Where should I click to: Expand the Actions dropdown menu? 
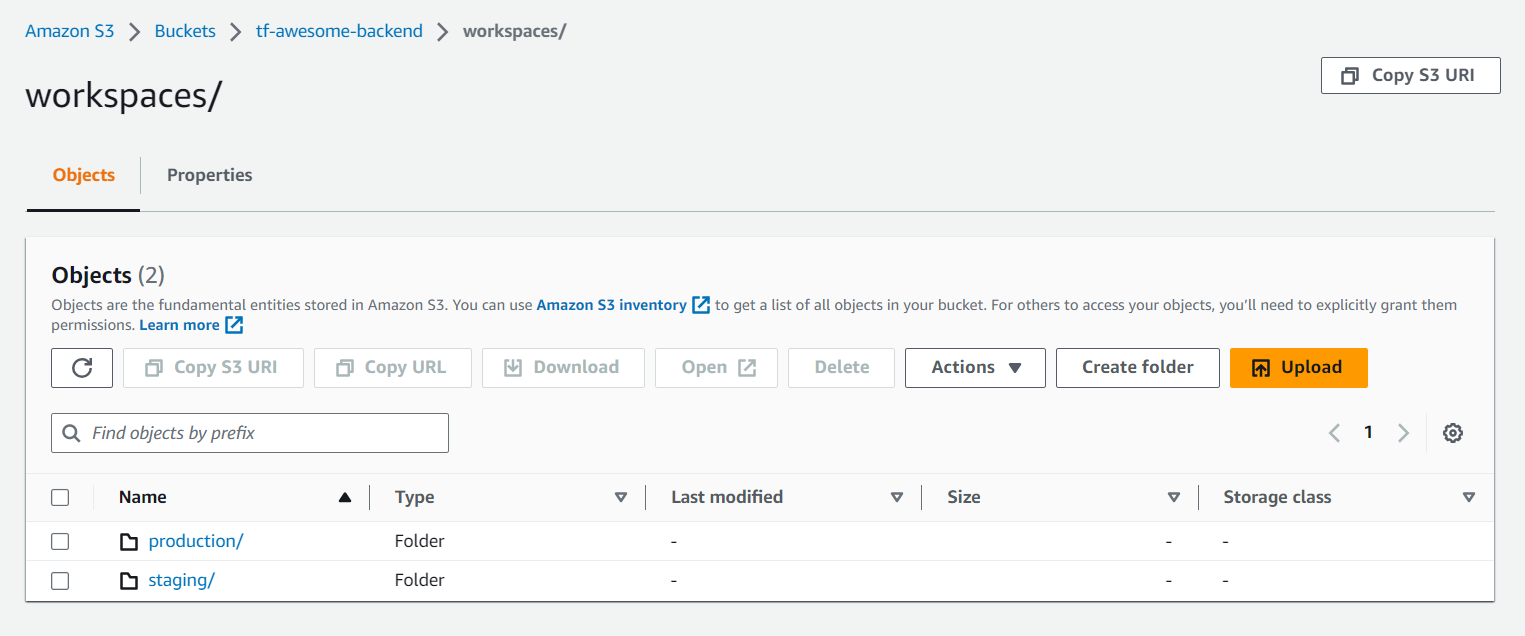[x=975, y=368]
